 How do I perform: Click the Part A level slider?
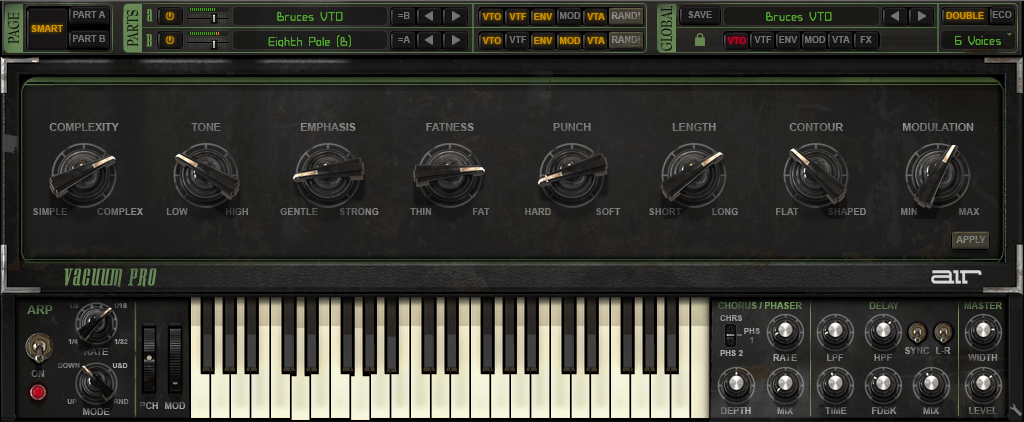pyautogui.click(x=207, y=17)
